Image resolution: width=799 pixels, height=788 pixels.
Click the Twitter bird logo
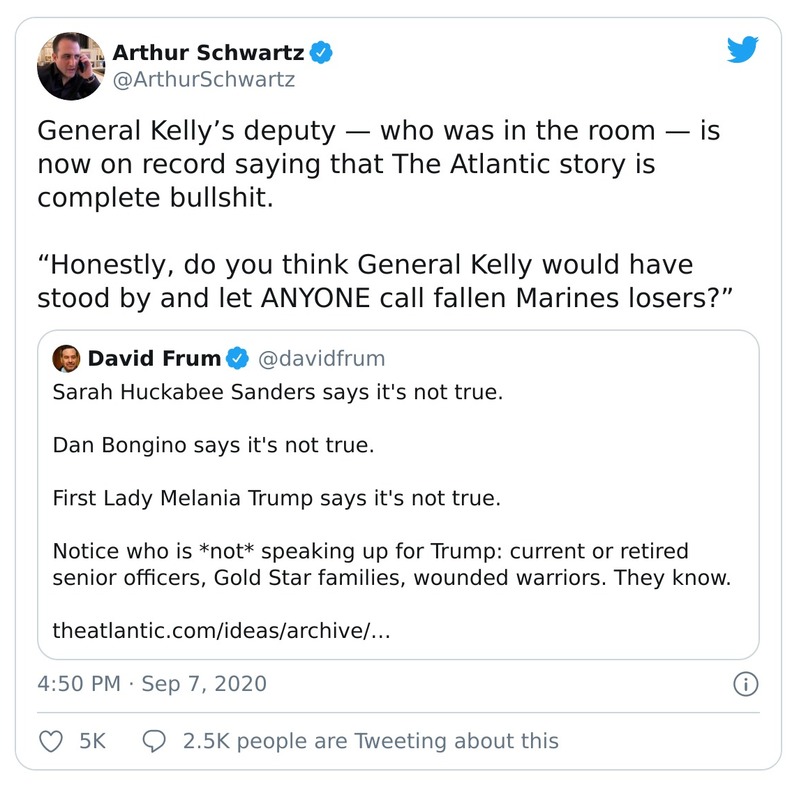[x=742, y=51]
